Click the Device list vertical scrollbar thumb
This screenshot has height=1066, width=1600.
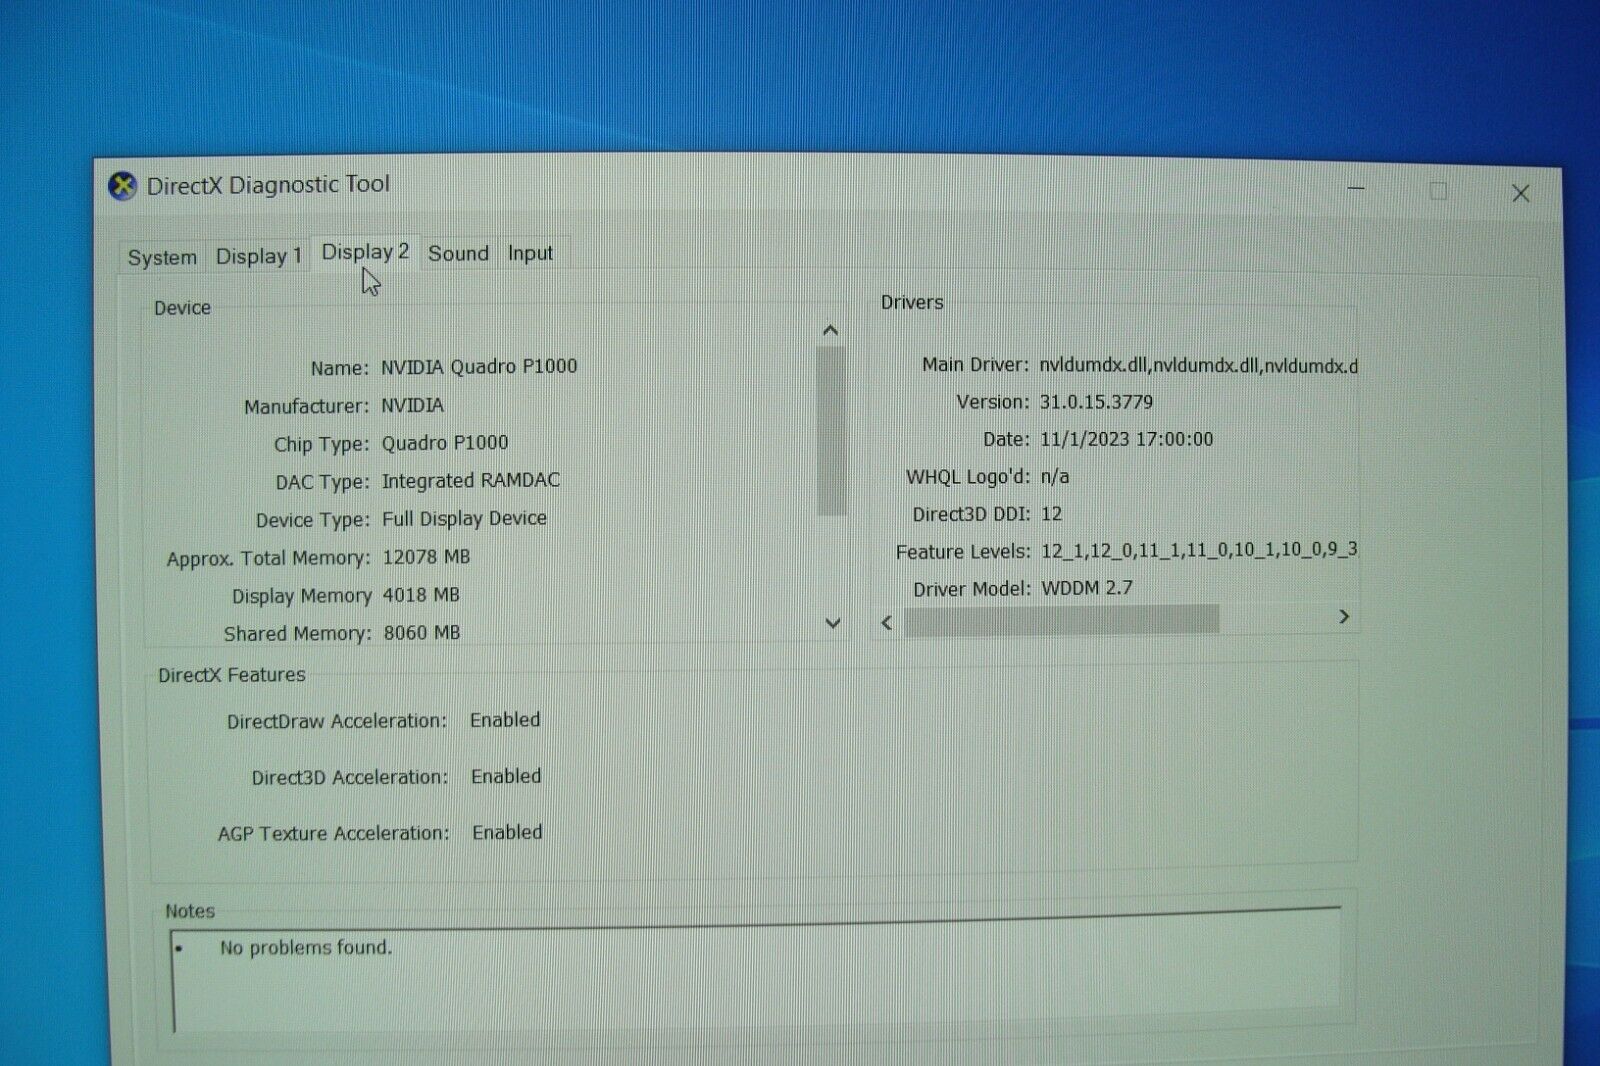(831, 431)
